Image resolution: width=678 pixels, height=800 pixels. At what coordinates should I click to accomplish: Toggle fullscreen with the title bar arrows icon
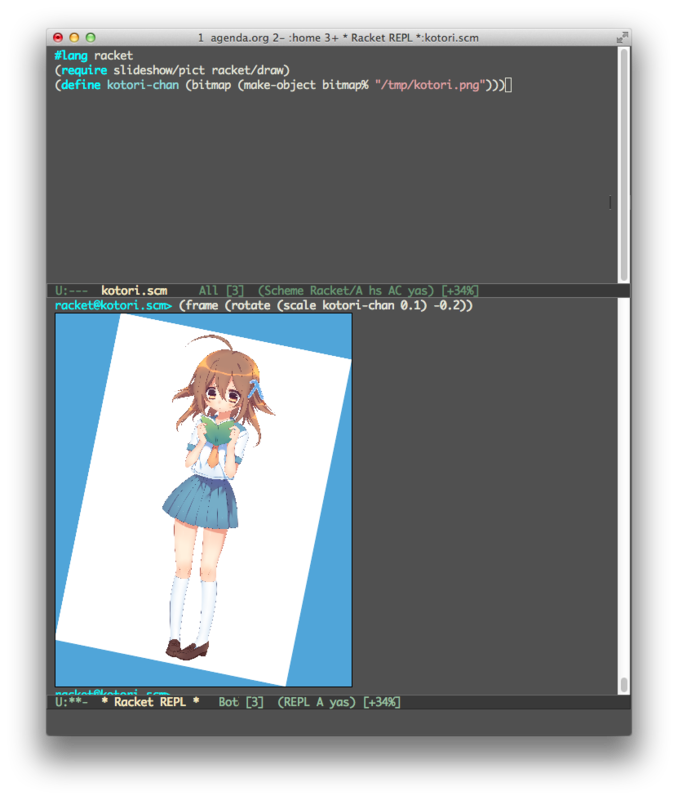(x=622, y=37)
